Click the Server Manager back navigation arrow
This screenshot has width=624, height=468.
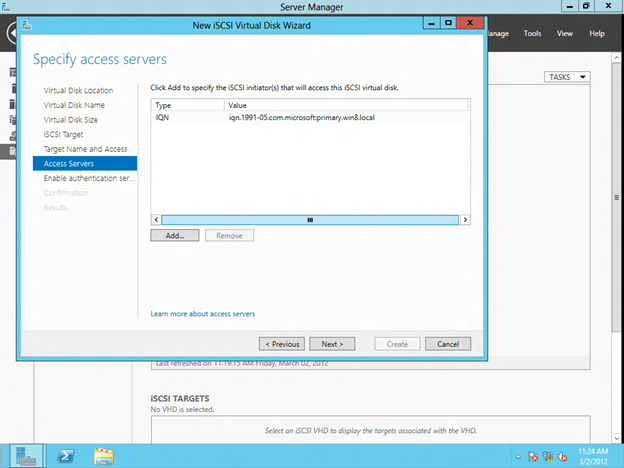(8, 33)
